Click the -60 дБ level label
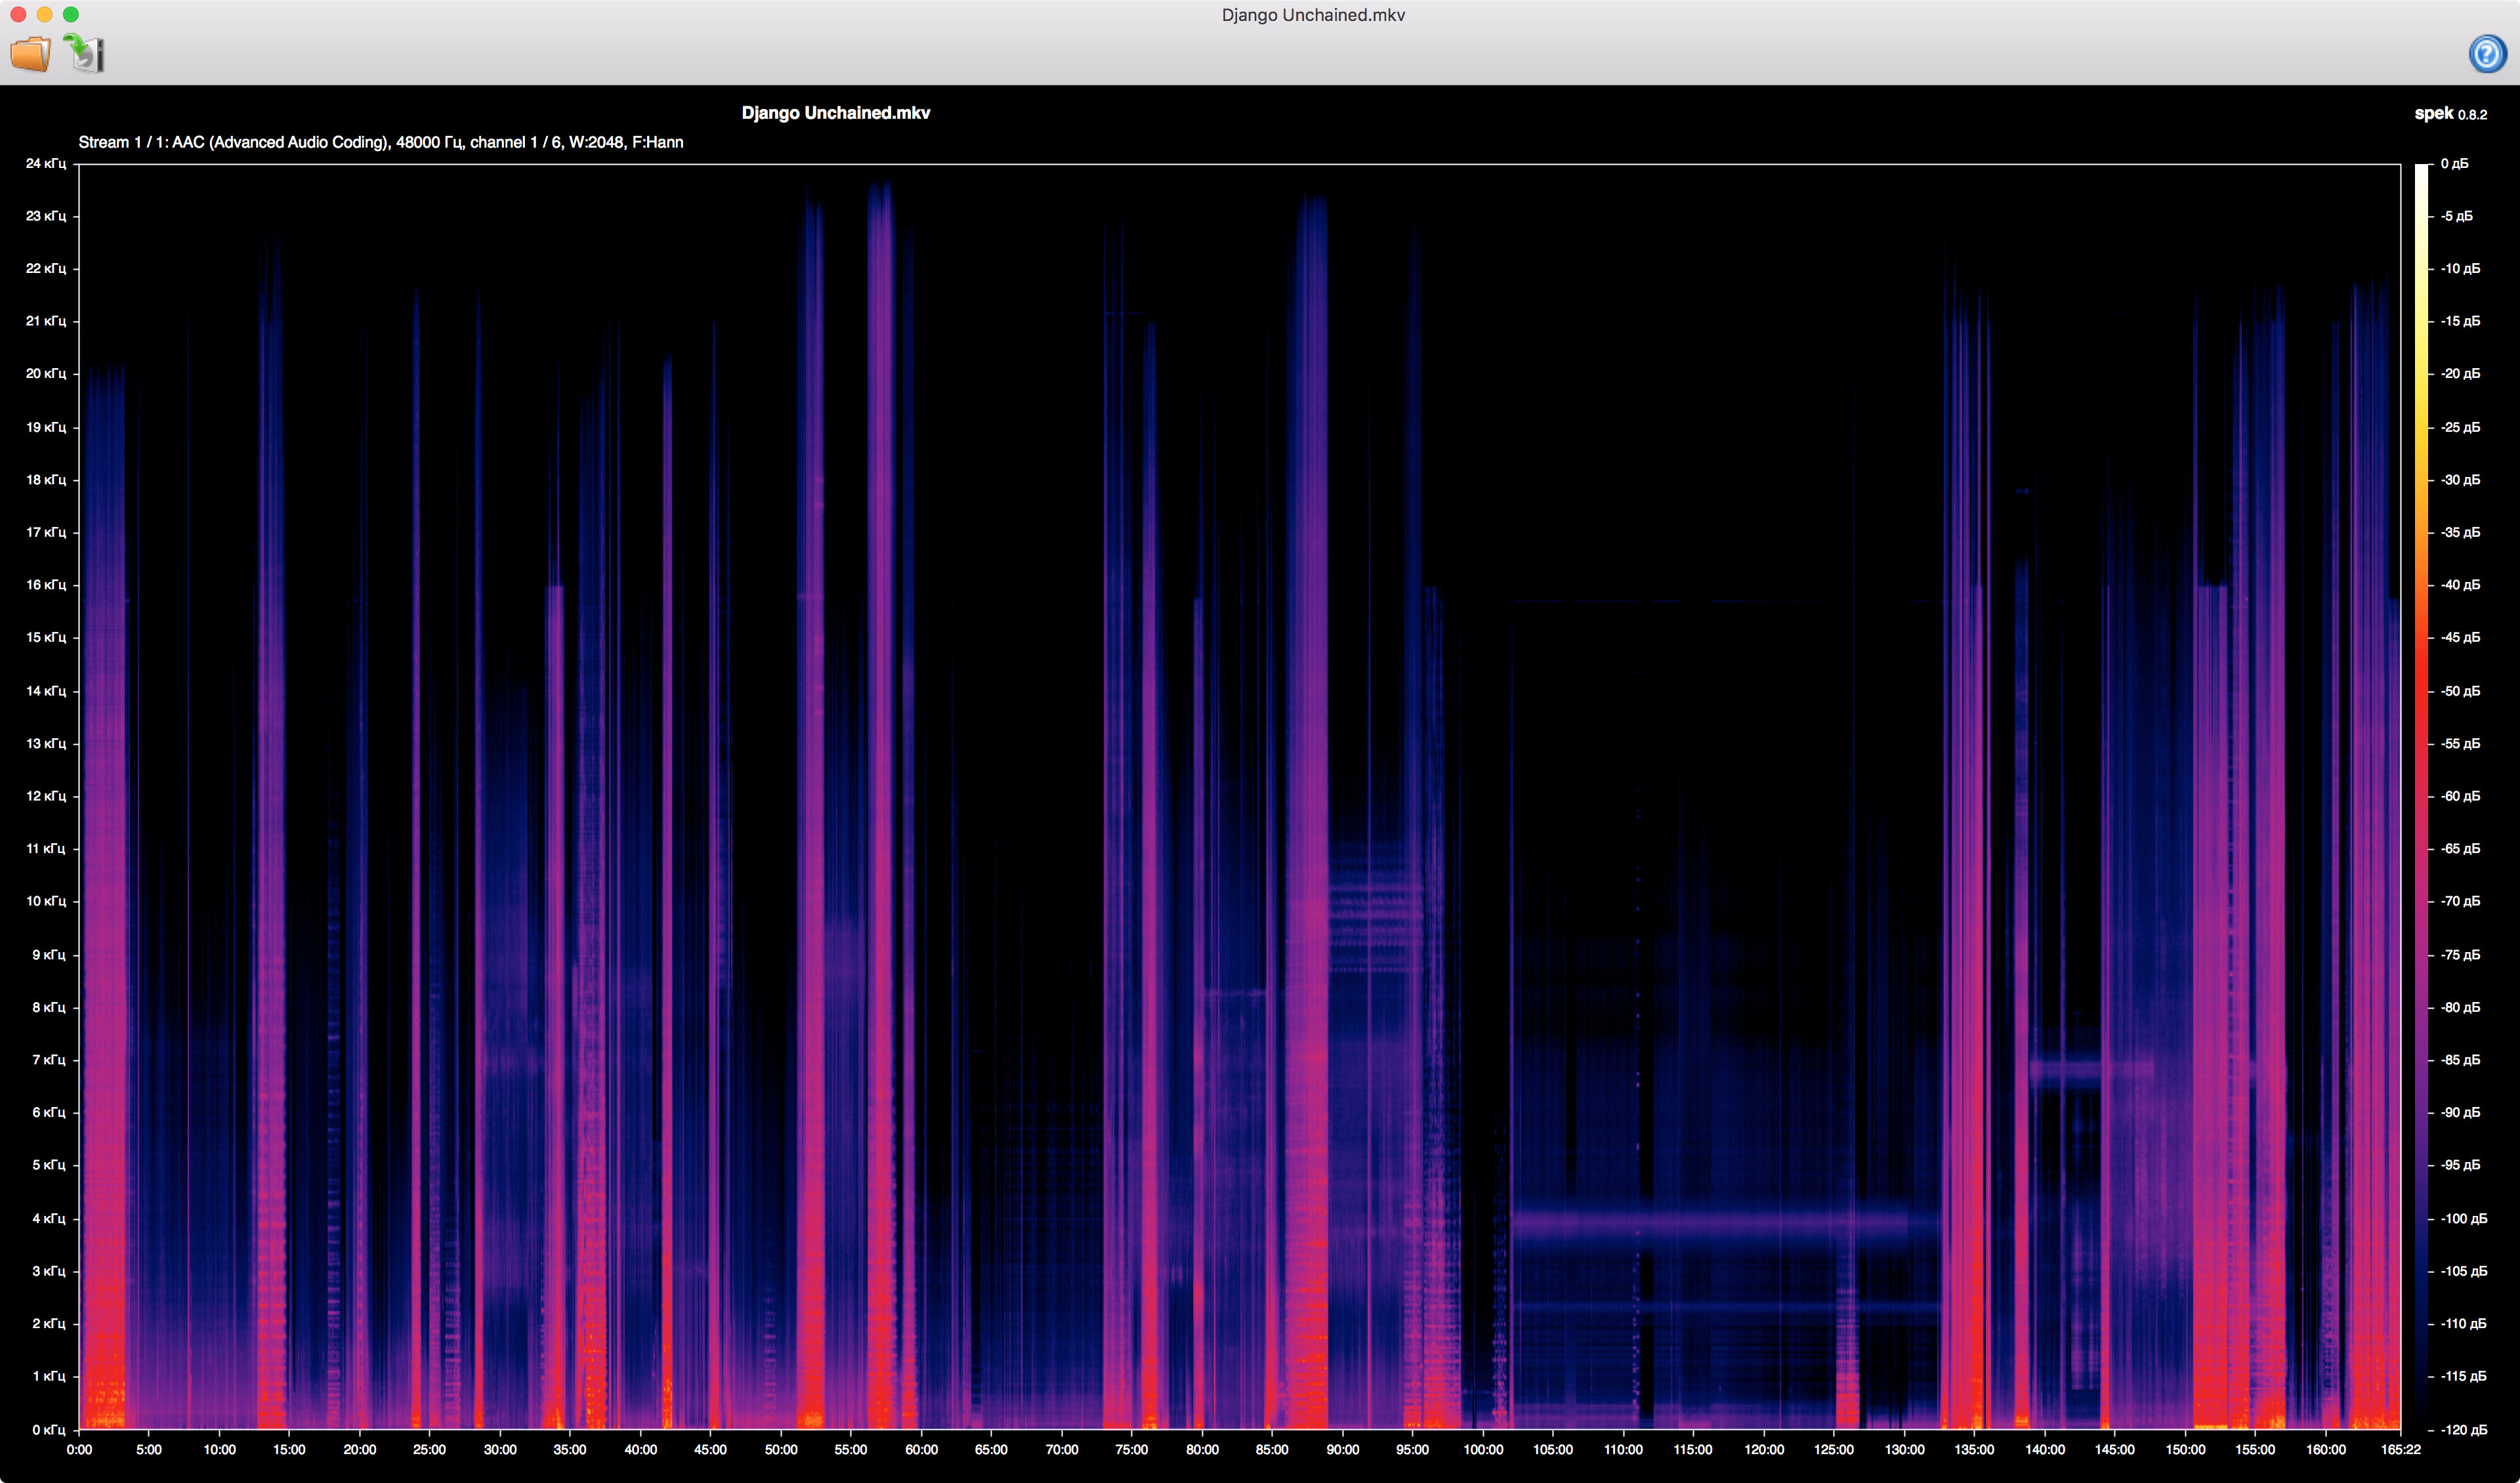 tap(2460, 796)
